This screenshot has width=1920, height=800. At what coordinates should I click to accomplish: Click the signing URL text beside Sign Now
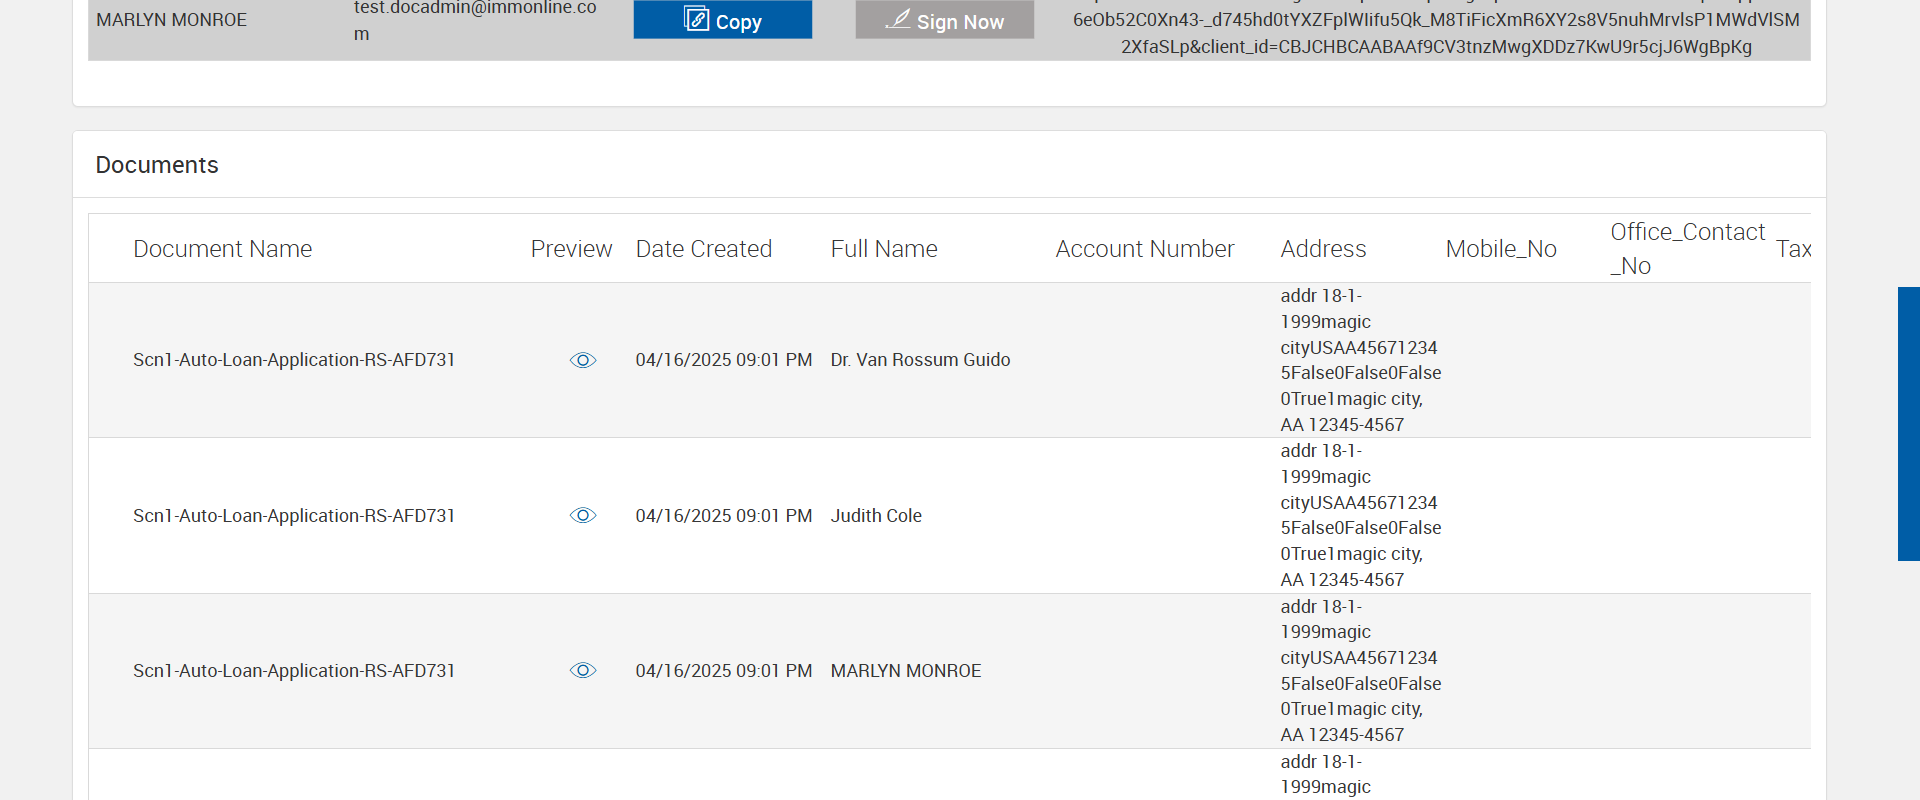coord(1436,28)
